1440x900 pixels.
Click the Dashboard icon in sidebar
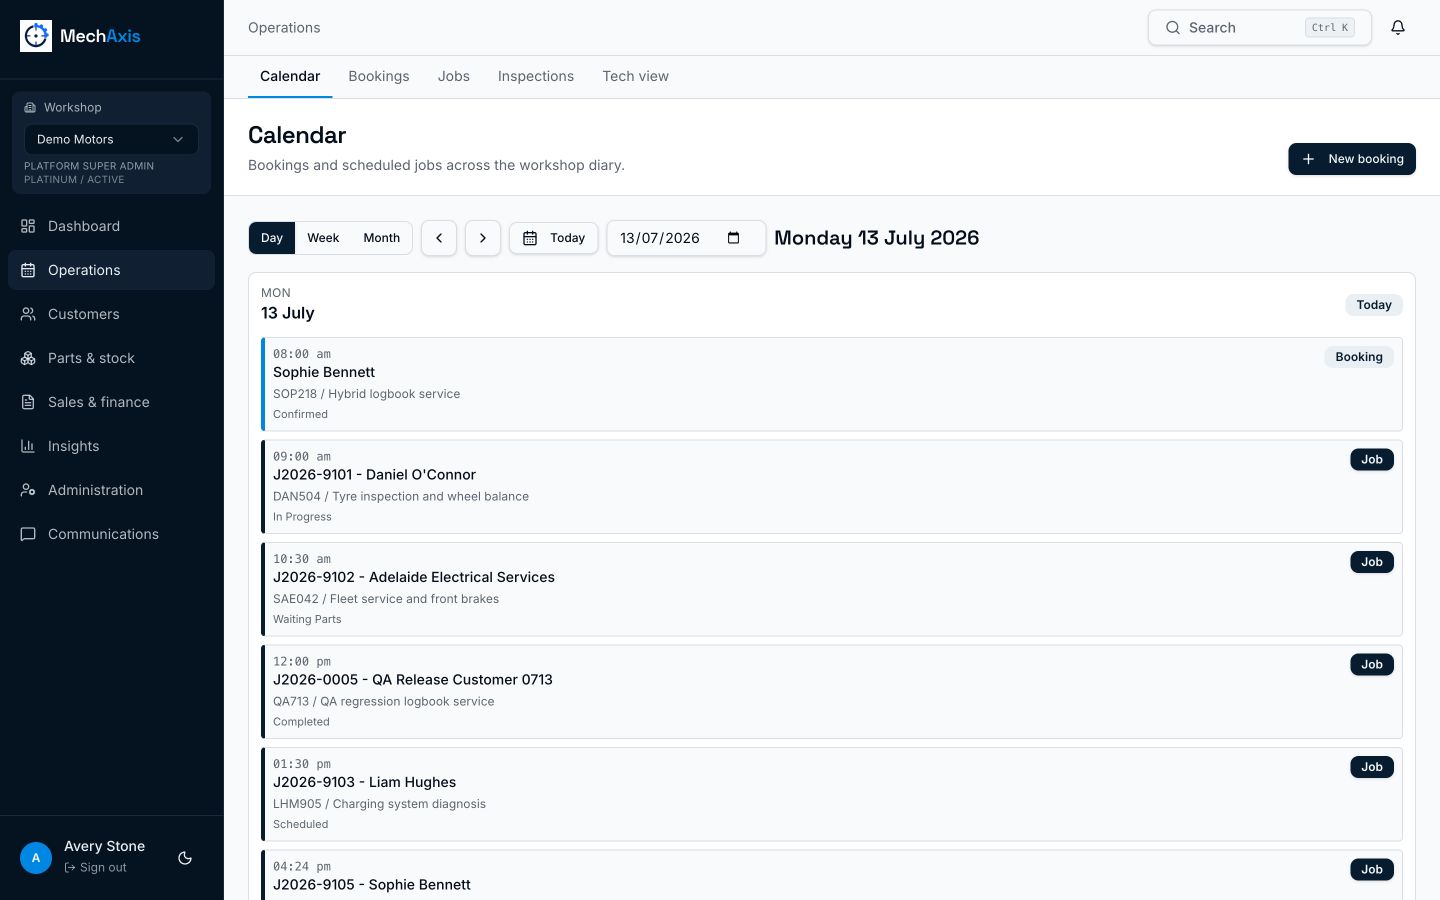28,226
